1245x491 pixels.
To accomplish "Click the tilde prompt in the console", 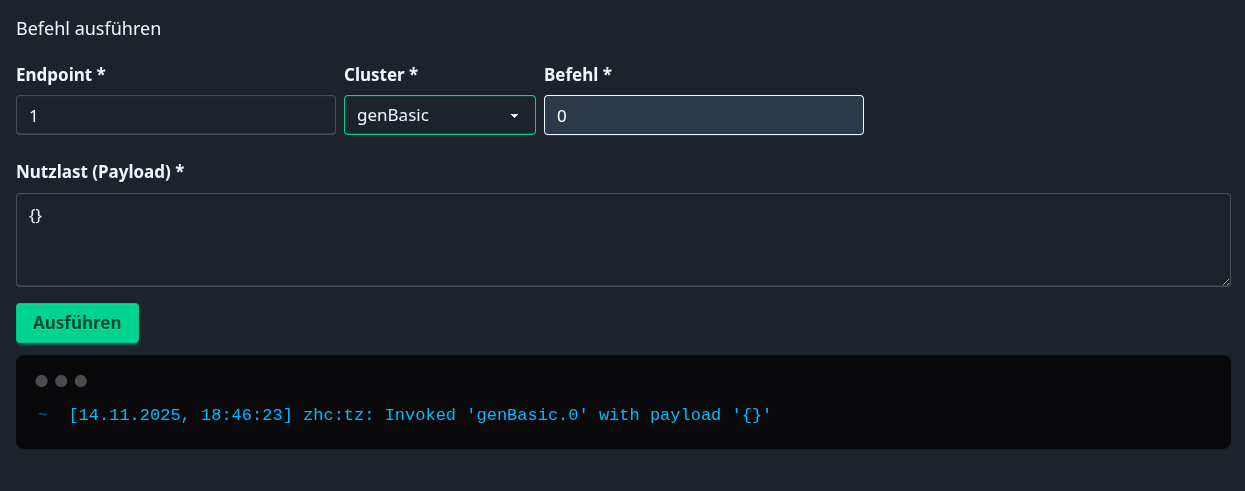I will (x=43, y=415).
